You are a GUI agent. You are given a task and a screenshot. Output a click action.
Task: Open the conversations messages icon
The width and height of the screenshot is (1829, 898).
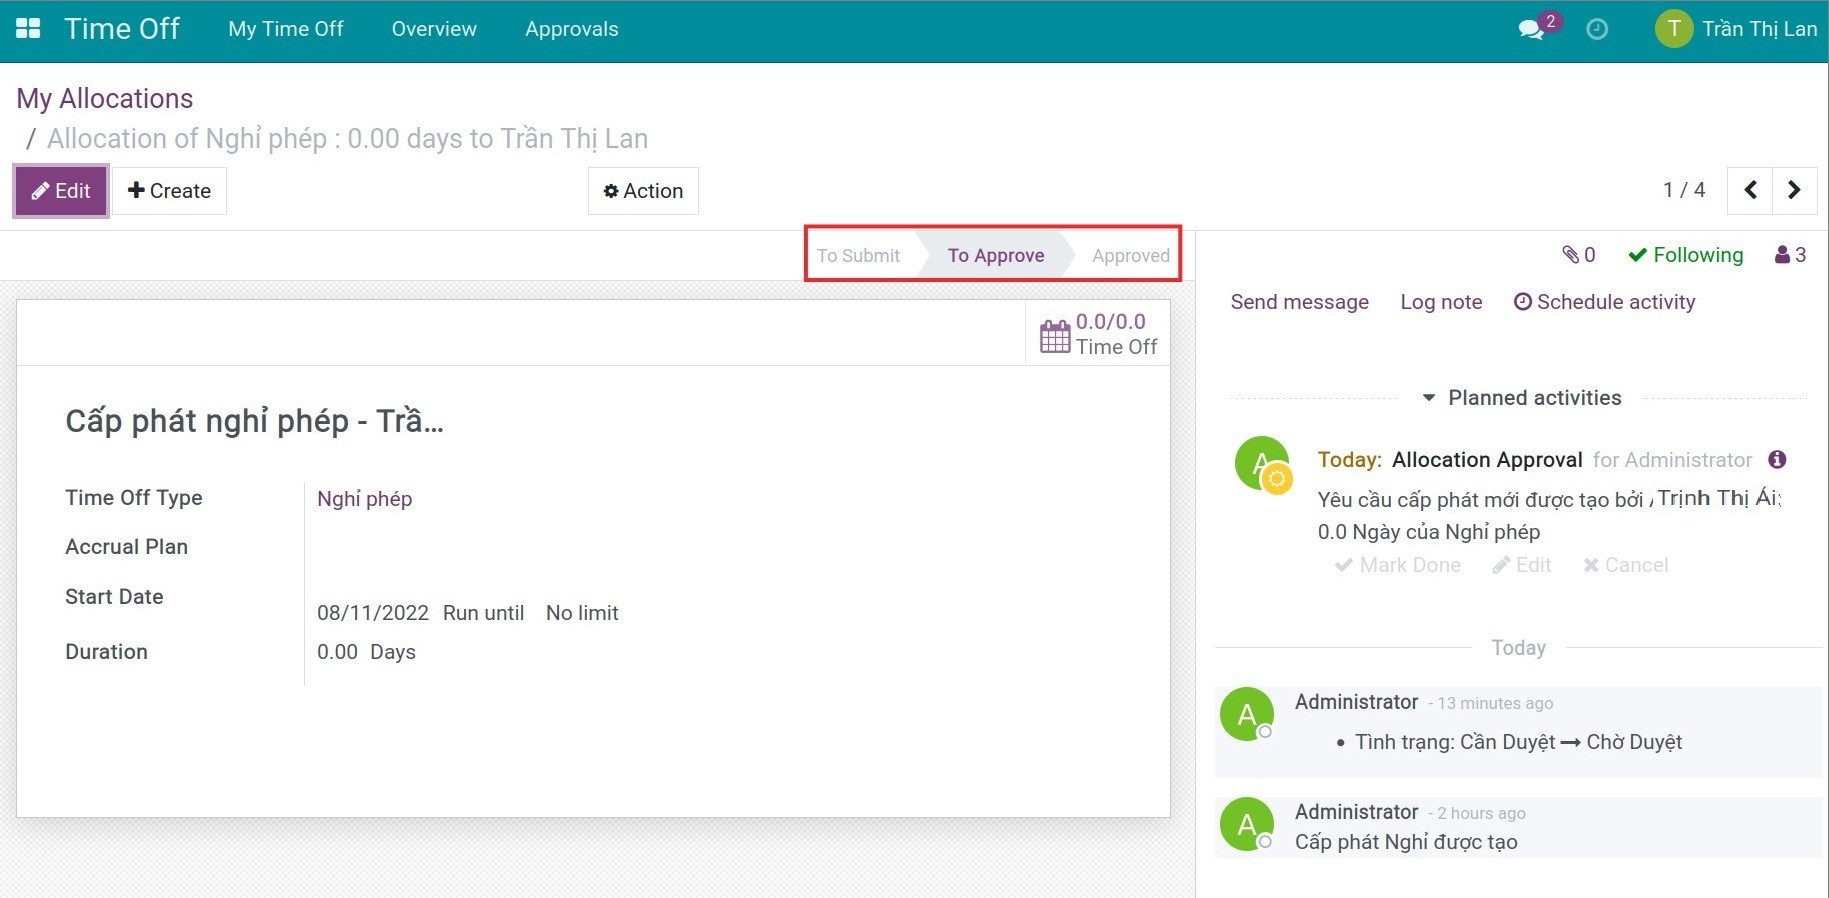1532,29
